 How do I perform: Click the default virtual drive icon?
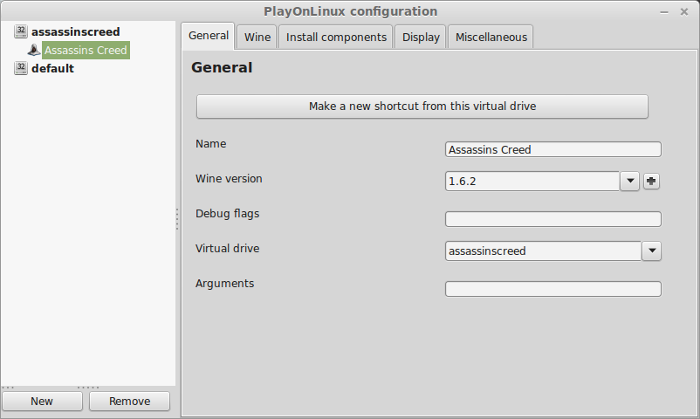tap(21, 68)
